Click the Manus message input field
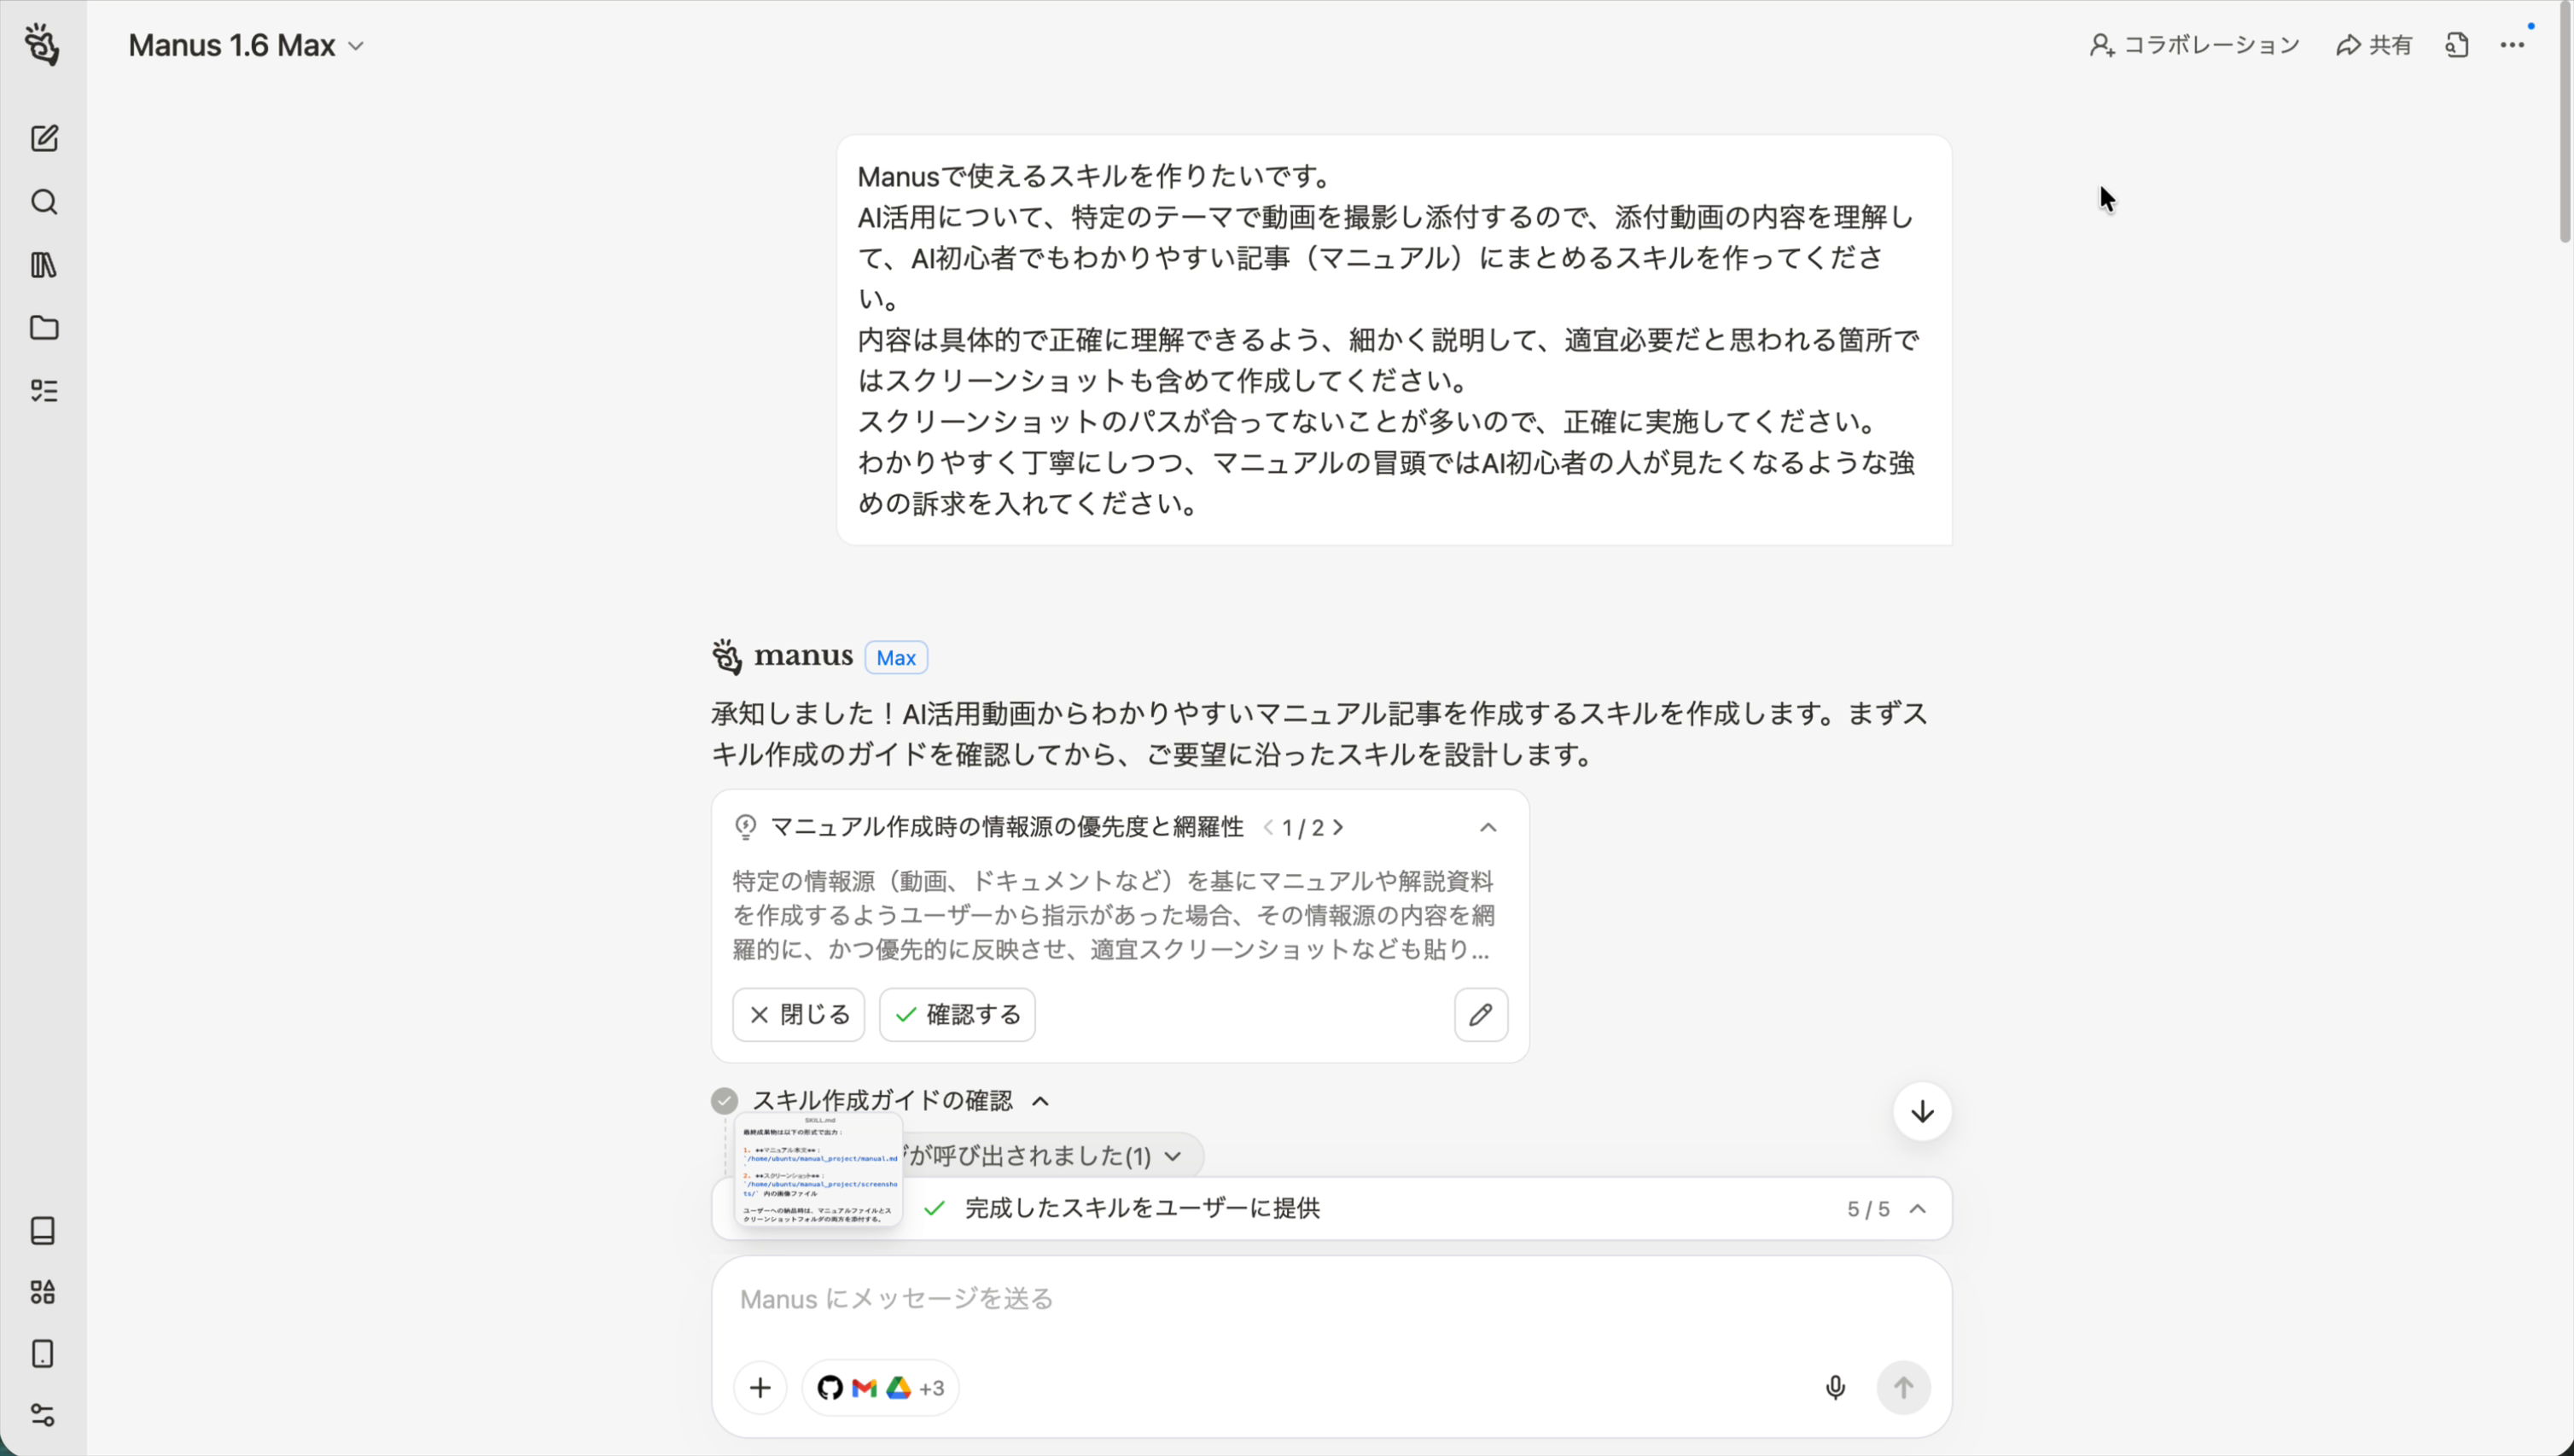This screenshot has height=1456, width=2574. pos(1200,1298)
